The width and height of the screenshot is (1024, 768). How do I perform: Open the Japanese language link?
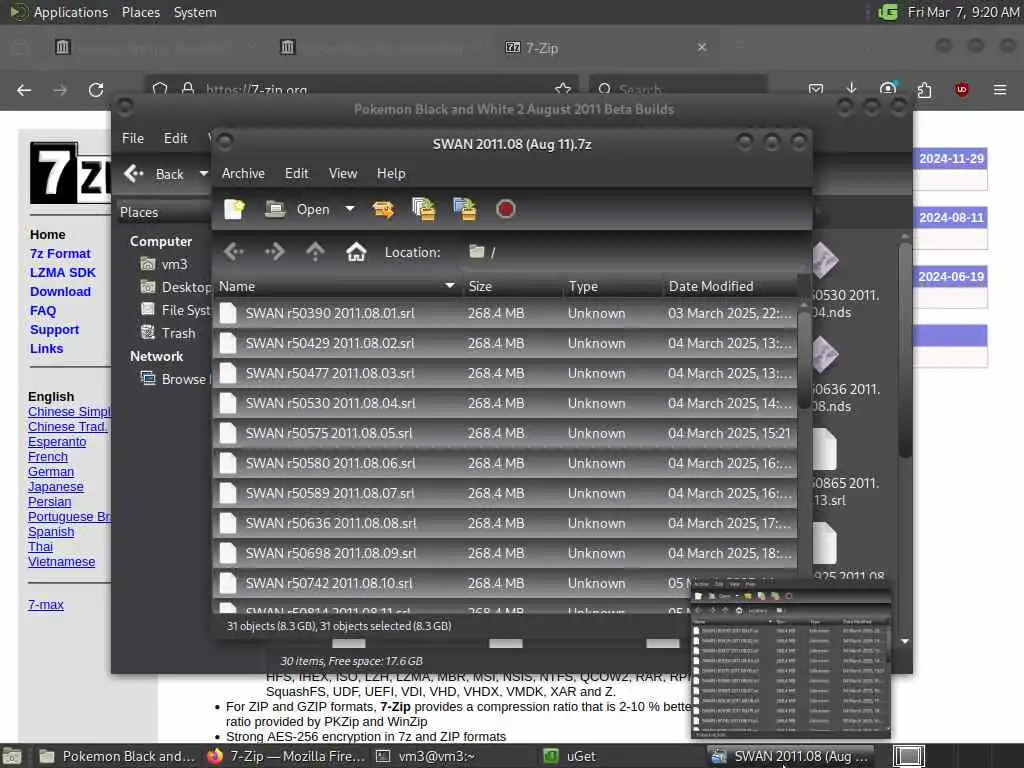tap(56, 487)
